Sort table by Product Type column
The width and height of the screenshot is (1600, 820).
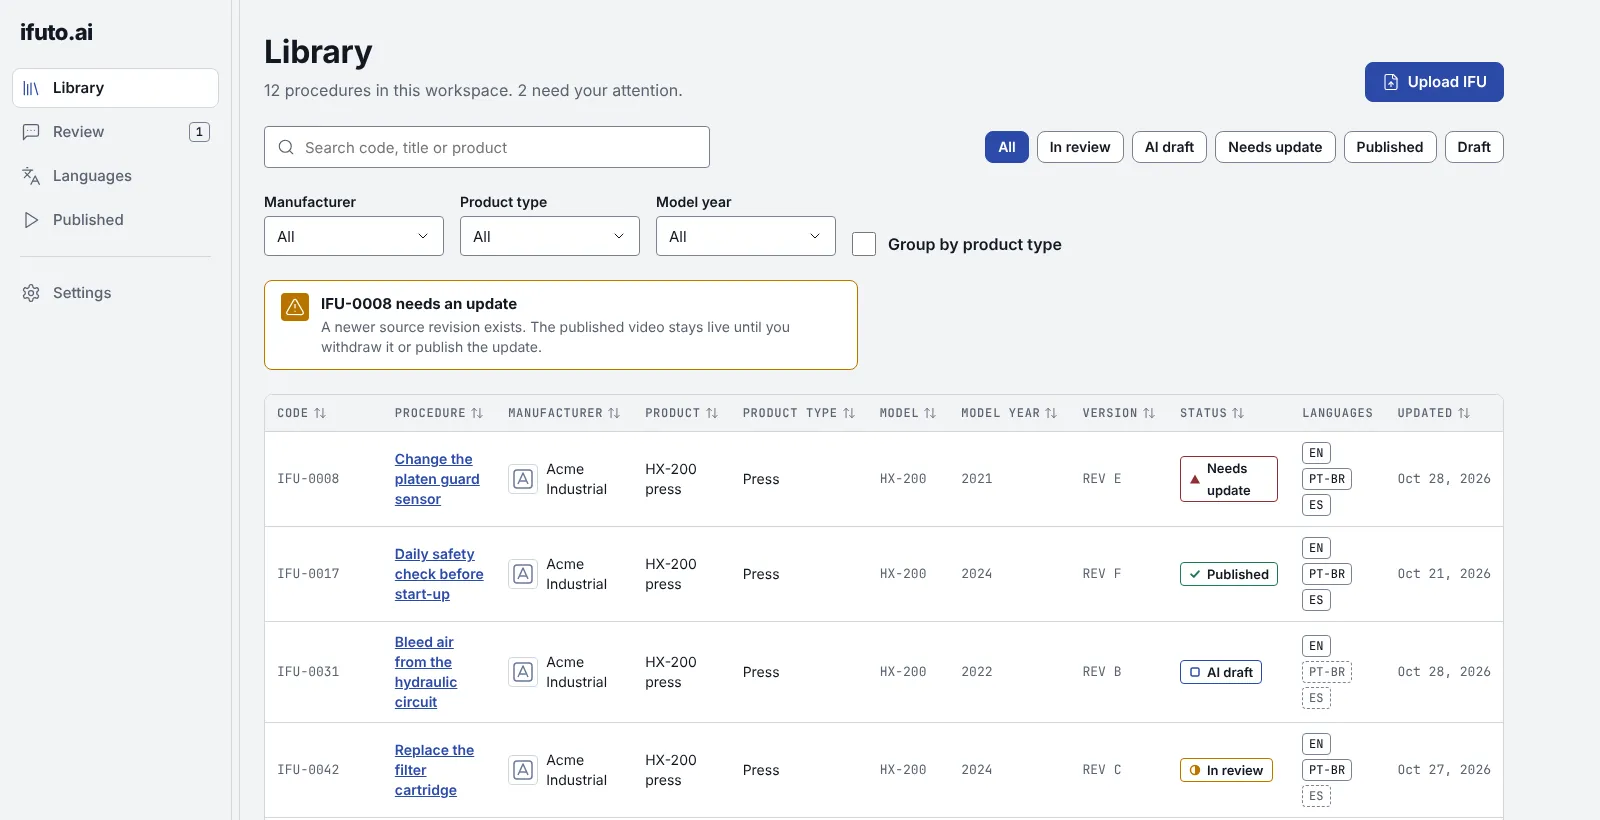pos(799,413)
